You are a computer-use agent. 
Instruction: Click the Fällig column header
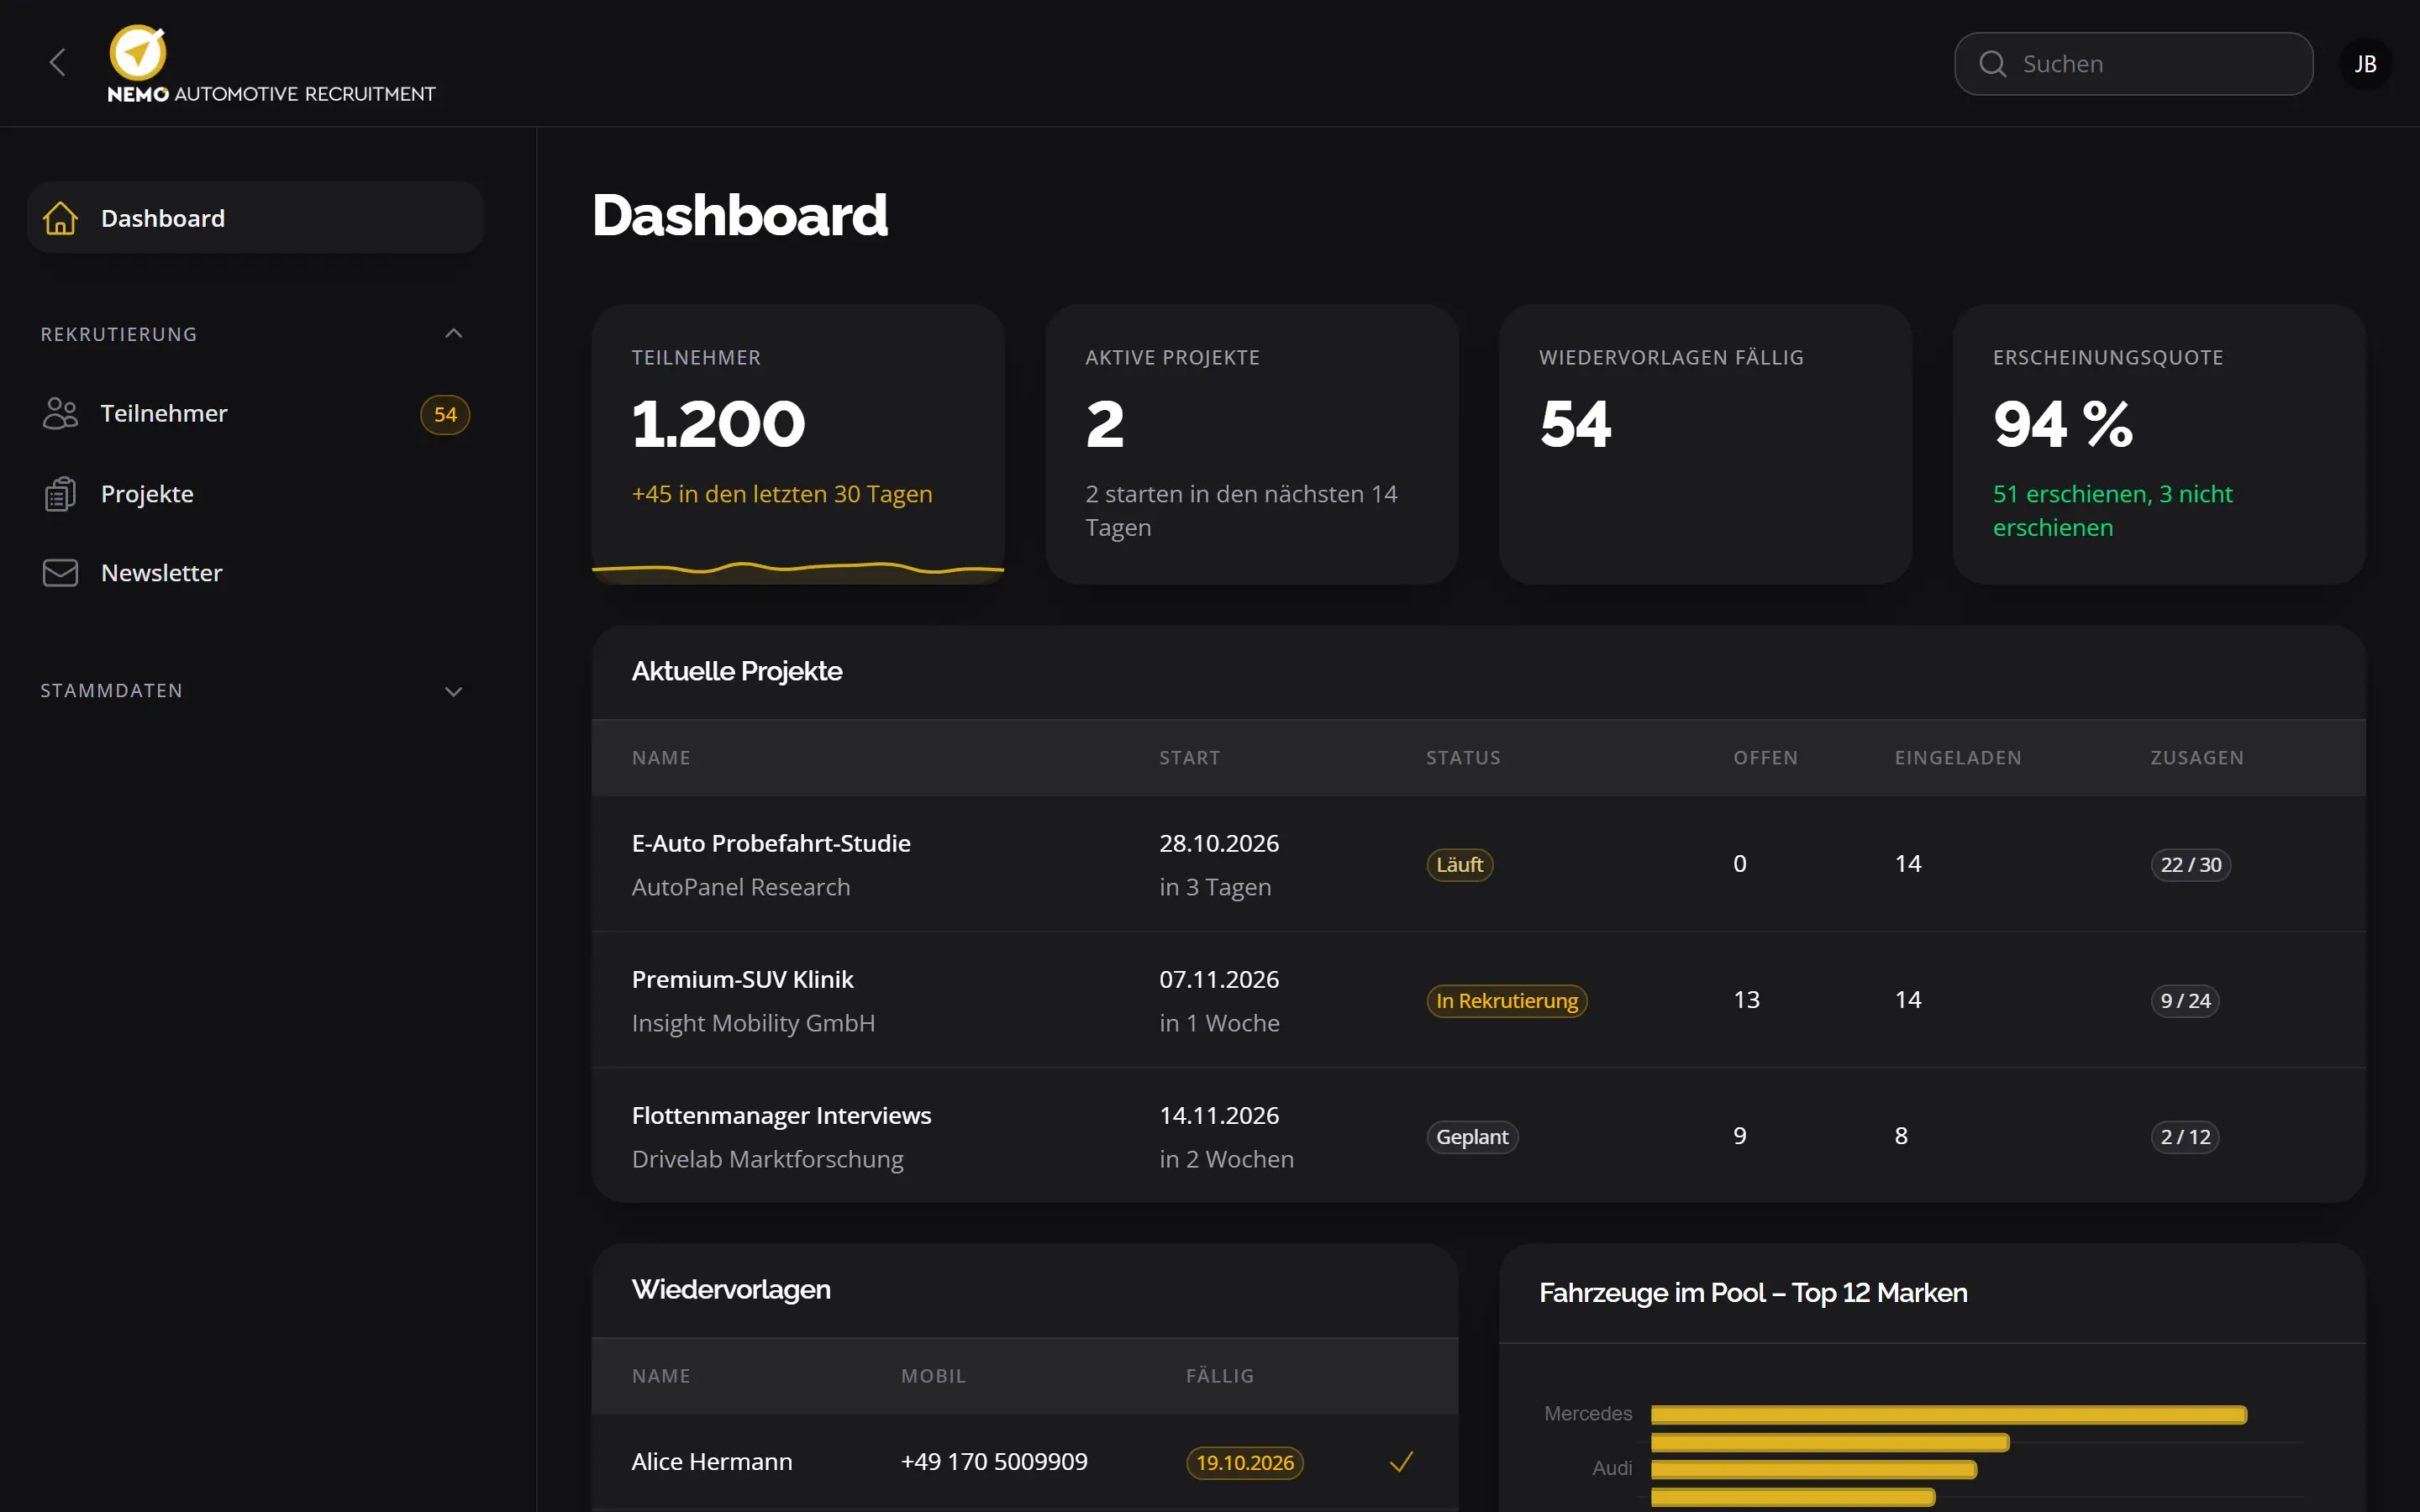(1220, 1376)
